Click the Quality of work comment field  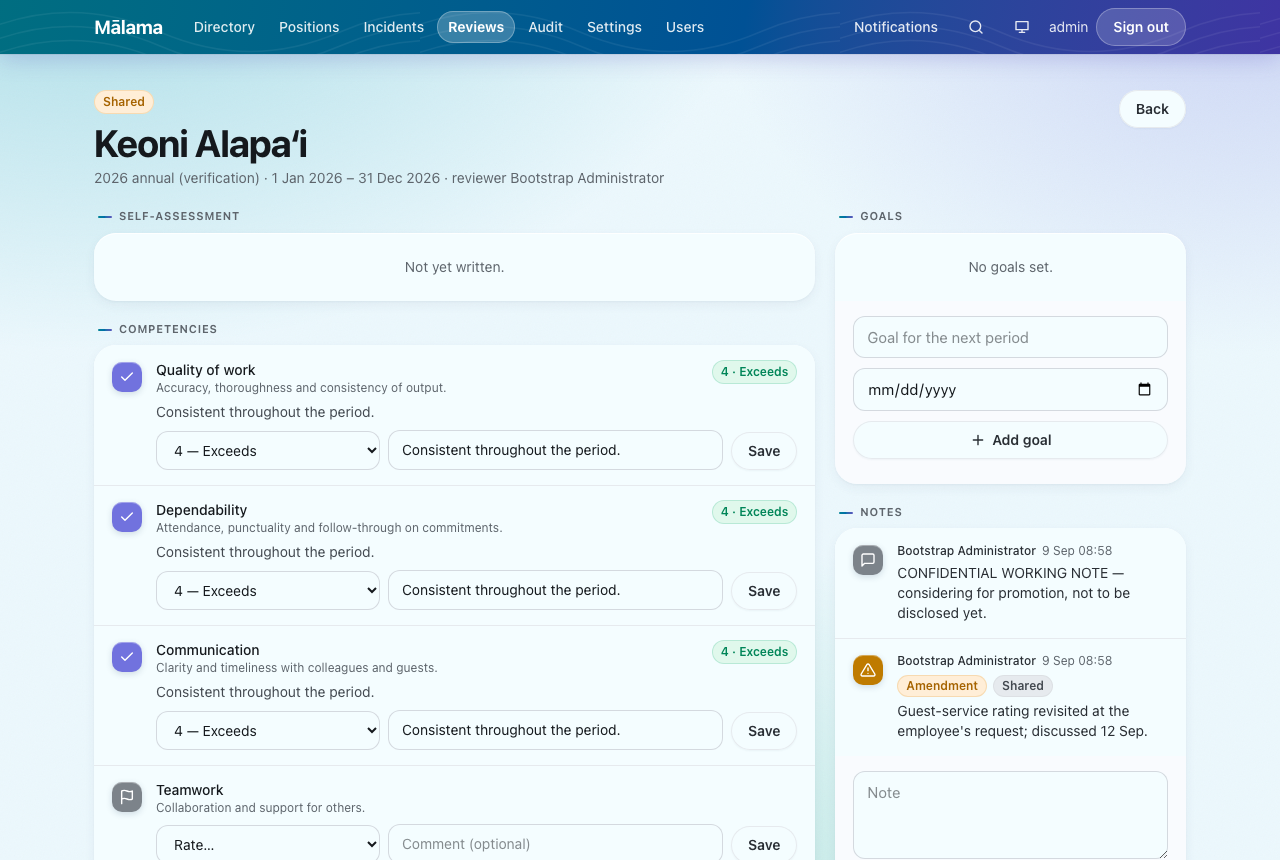tap(555, 450)
